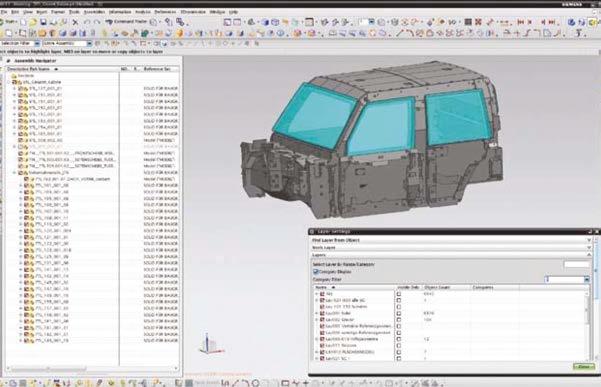601x387 pixels.
Task: Click the wireframe cube display icon
Action: point(275,22)
